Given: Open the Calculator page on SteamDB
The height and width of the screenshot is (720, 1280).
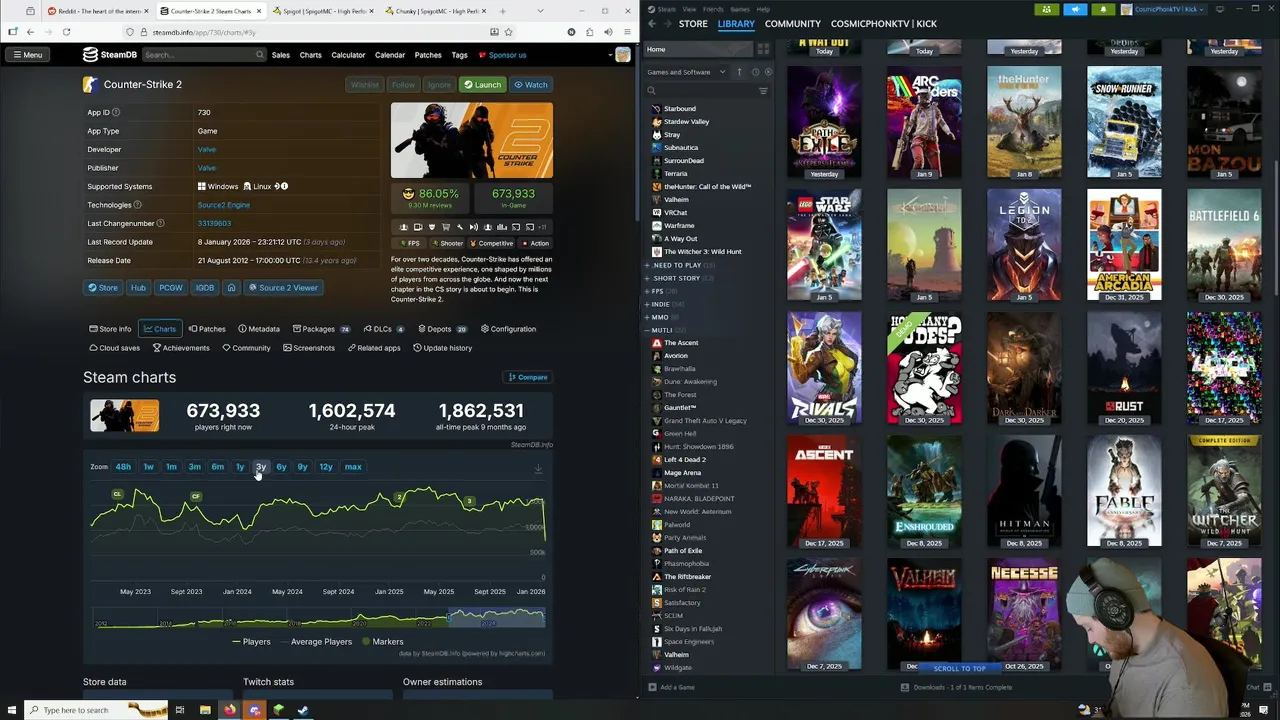Looking at the screenshot, I should pyautogui.click(x=348, y=55).
